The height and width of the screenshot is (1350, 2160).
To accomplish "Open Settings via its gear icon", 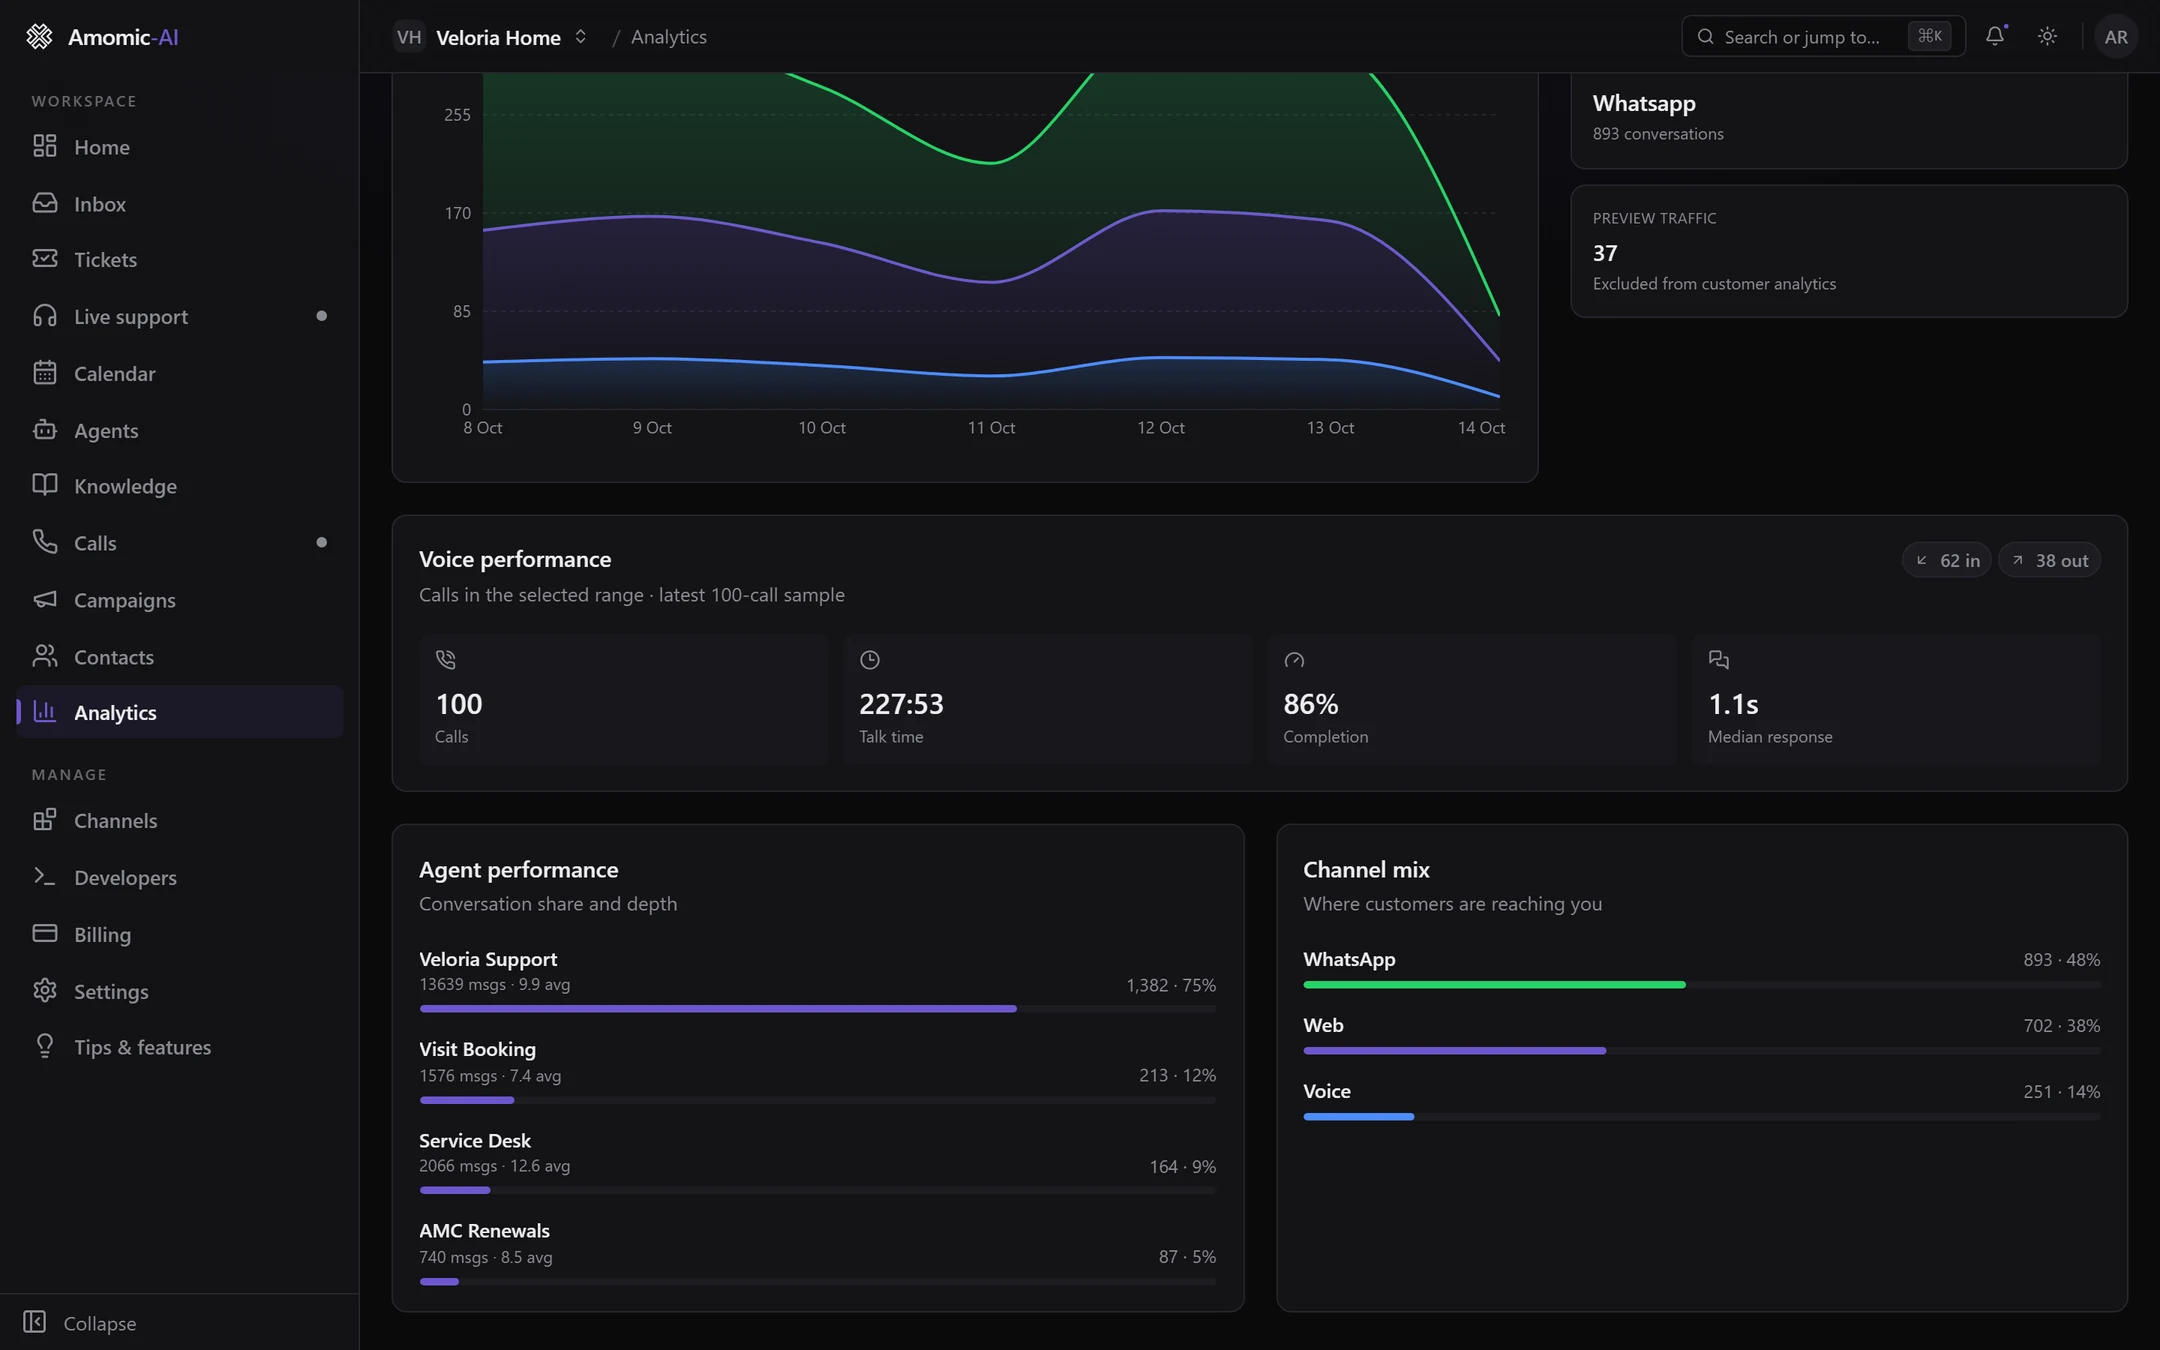I will click(45, 990).
